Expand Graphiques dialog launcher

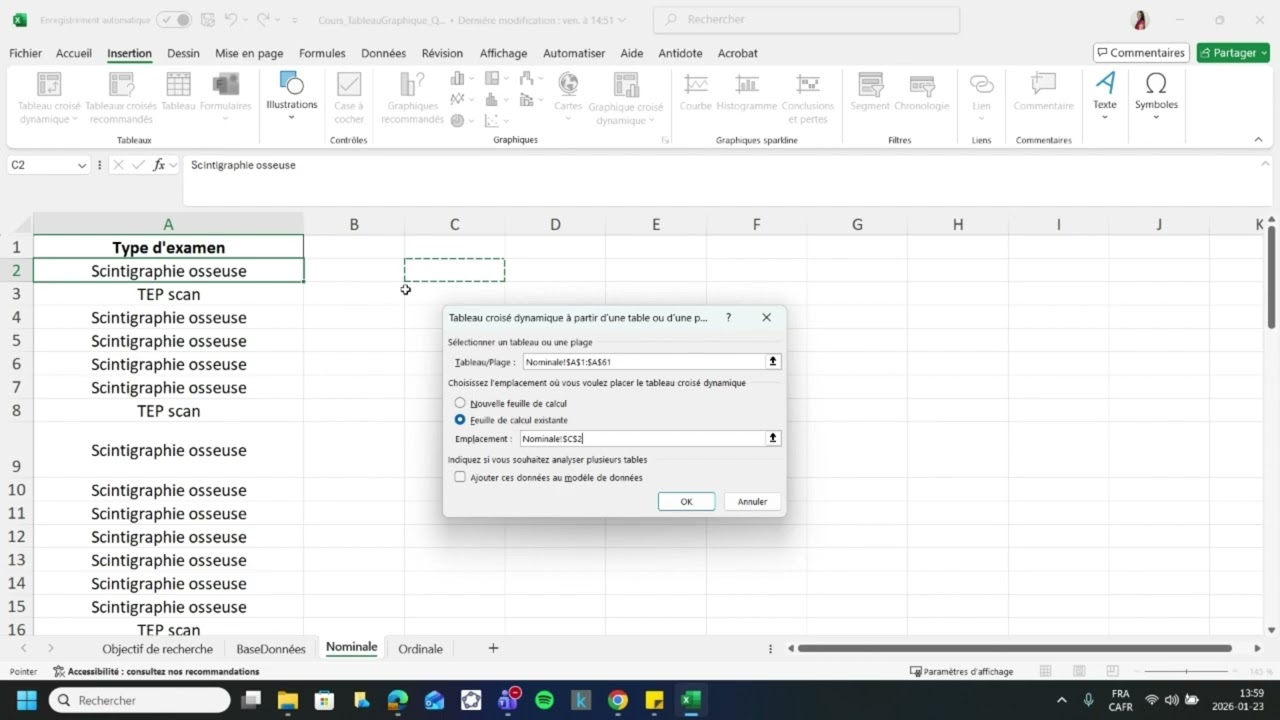[665, 140]
